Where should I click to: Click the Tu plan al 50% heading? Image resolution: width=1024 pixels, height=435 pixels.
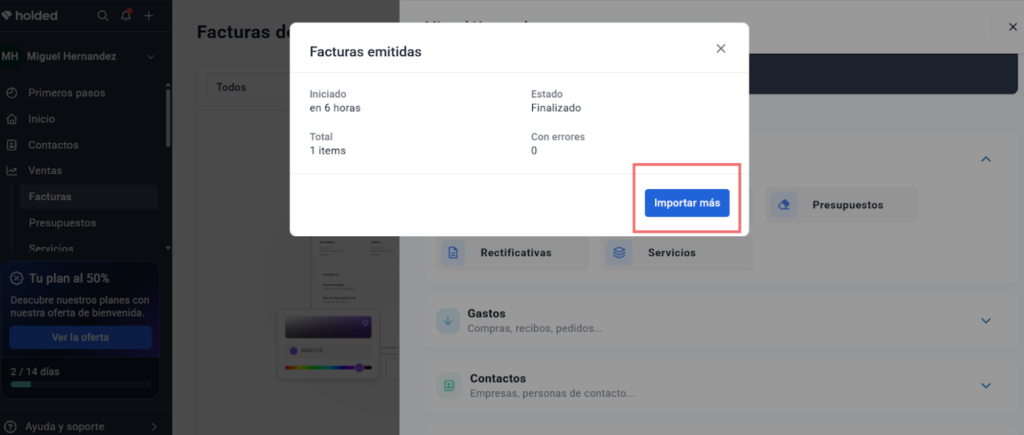coord(69,278)
